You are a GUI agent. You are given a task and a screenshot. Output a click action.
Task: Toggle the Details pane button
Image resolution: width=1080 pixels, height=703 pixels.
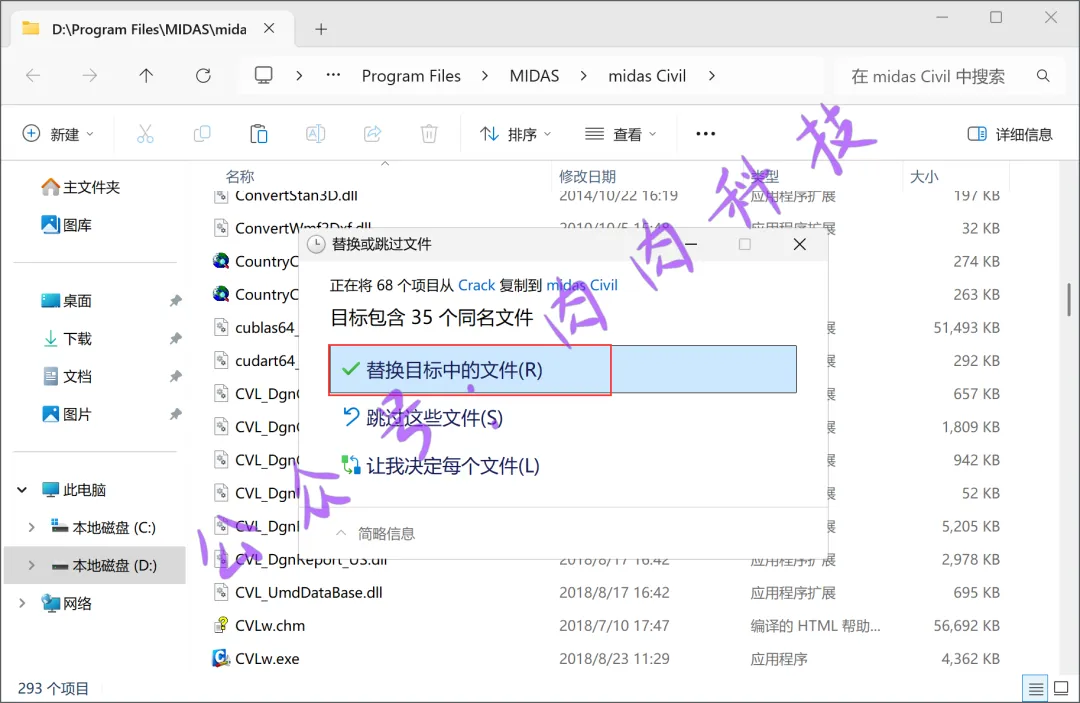click(1010, 134)
